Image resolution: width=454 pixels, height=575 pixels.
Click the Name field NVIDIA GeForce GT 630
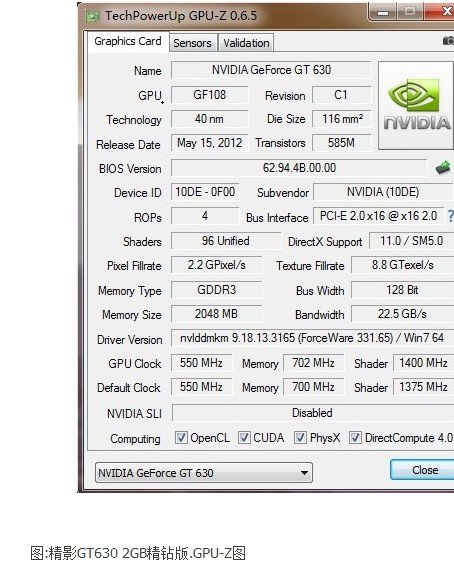coord(271,70)
